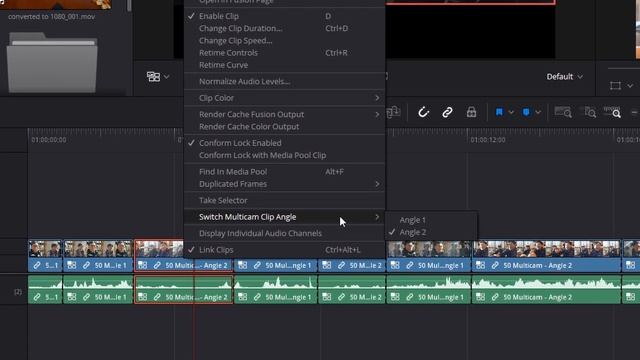Click multicam icon on '50 M...le 1' audio clip
Image resolution: width=640 pixels, height=360 pixels.
(x=72, y=297)
